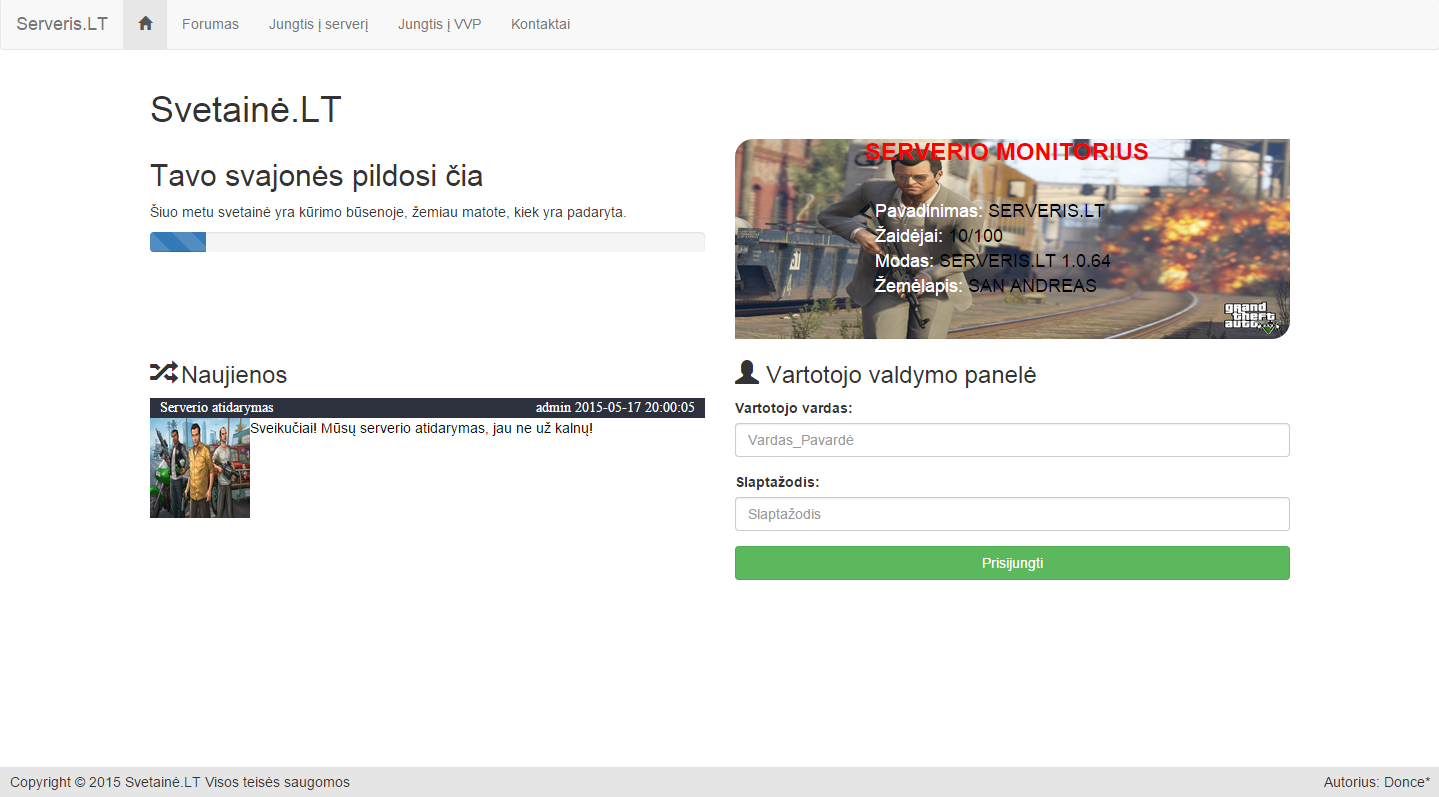Click the Naujienos section heading
The width and height of the screenshot is (1439, 797).
click(234, 375)
